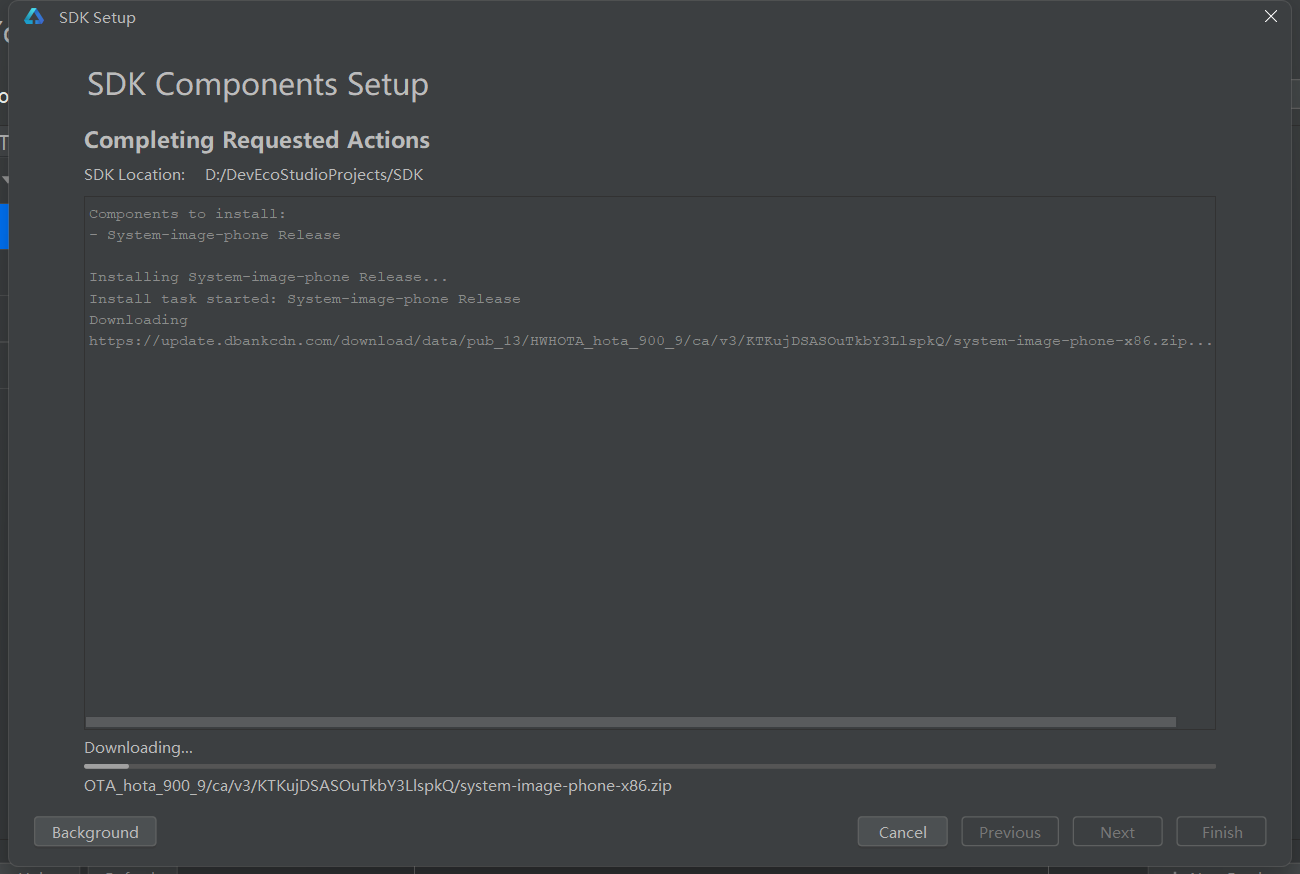Click the "Install task started" log line

click(305, 299)
